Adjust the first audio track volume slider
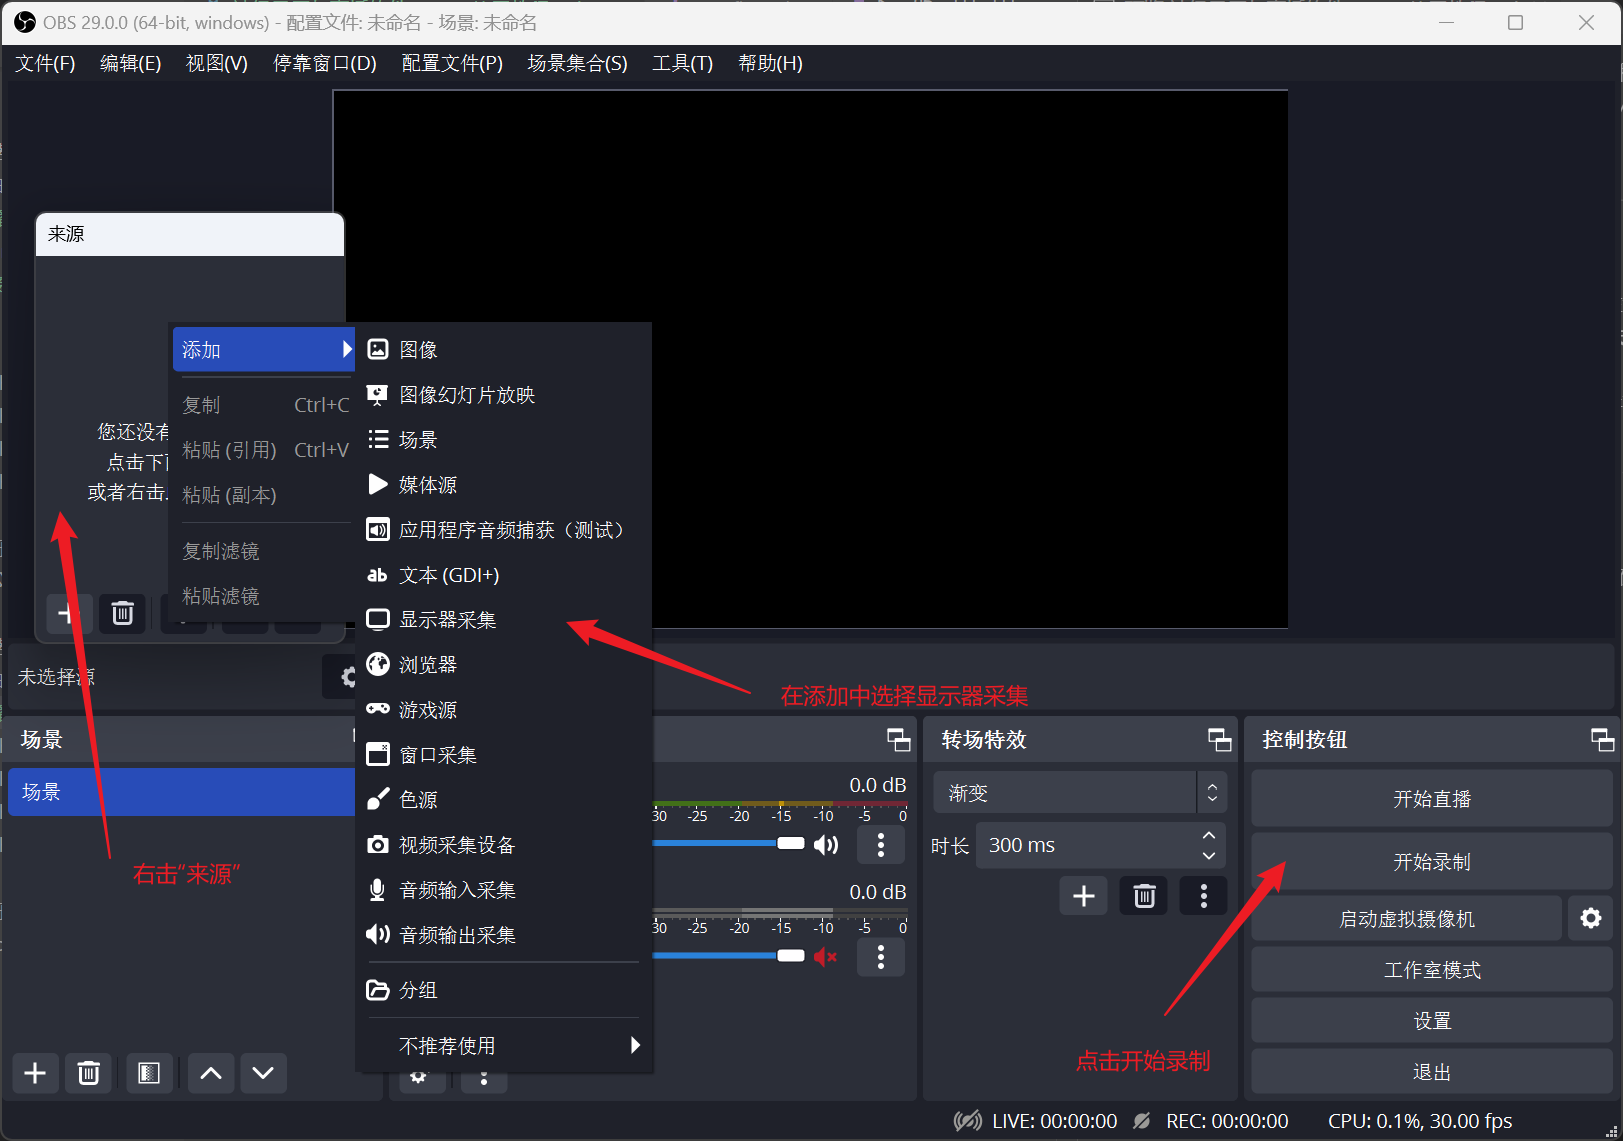1623x1141 pixels. pos(790,843)
